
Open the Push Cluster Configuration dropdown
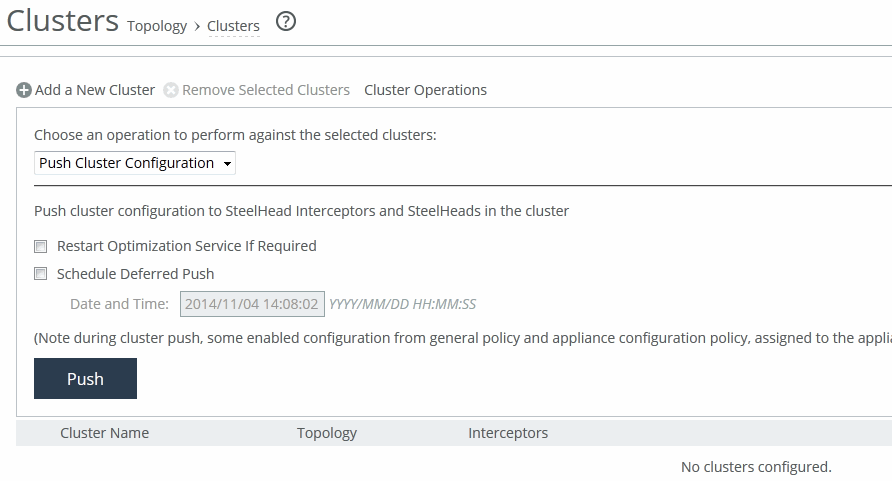[135, 163]
